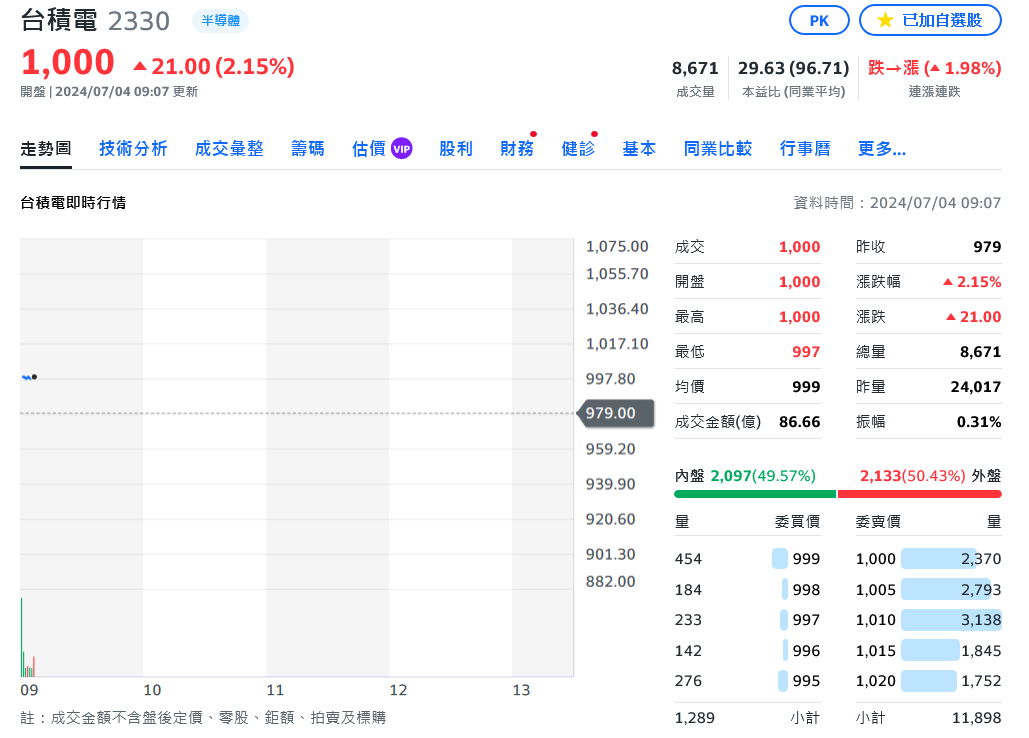Click the ask subtotal 11,898
This screenshot has width=1029, height=738.
coord(976,718)
